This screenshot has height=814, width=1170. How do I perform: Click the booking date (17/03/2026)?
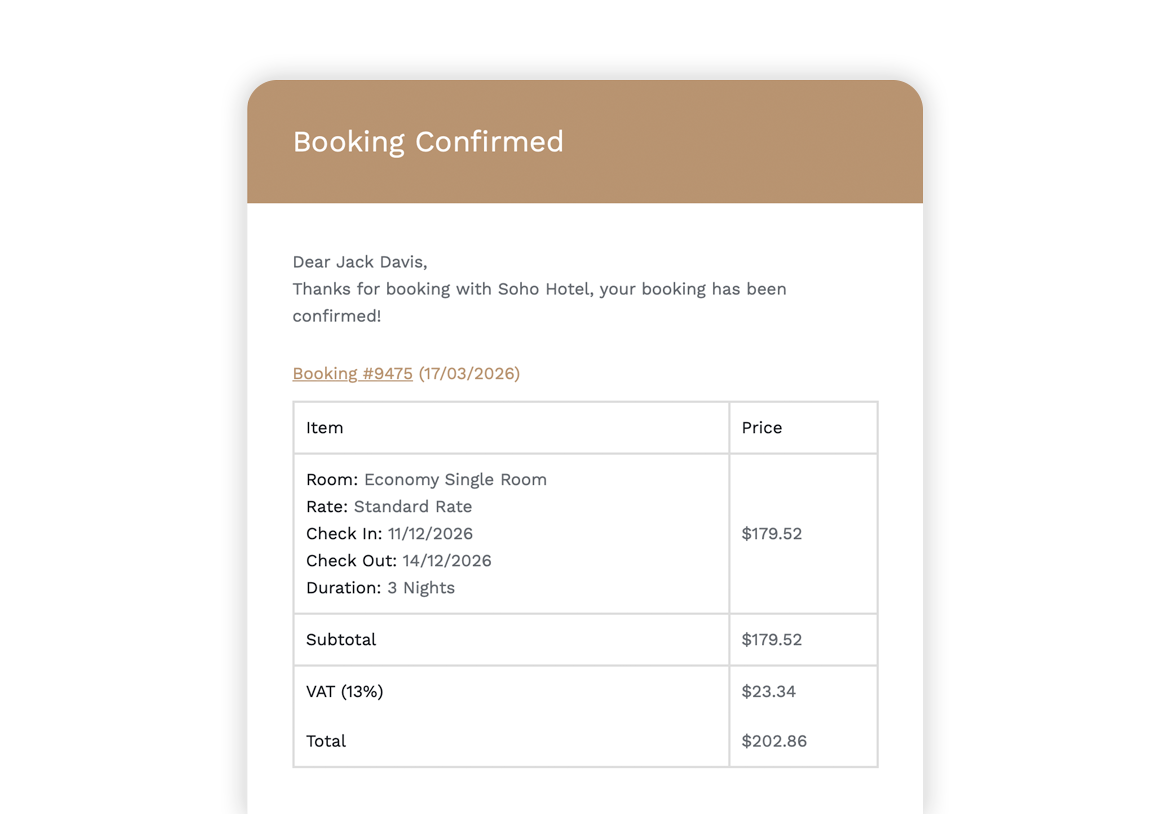(469, 373)
